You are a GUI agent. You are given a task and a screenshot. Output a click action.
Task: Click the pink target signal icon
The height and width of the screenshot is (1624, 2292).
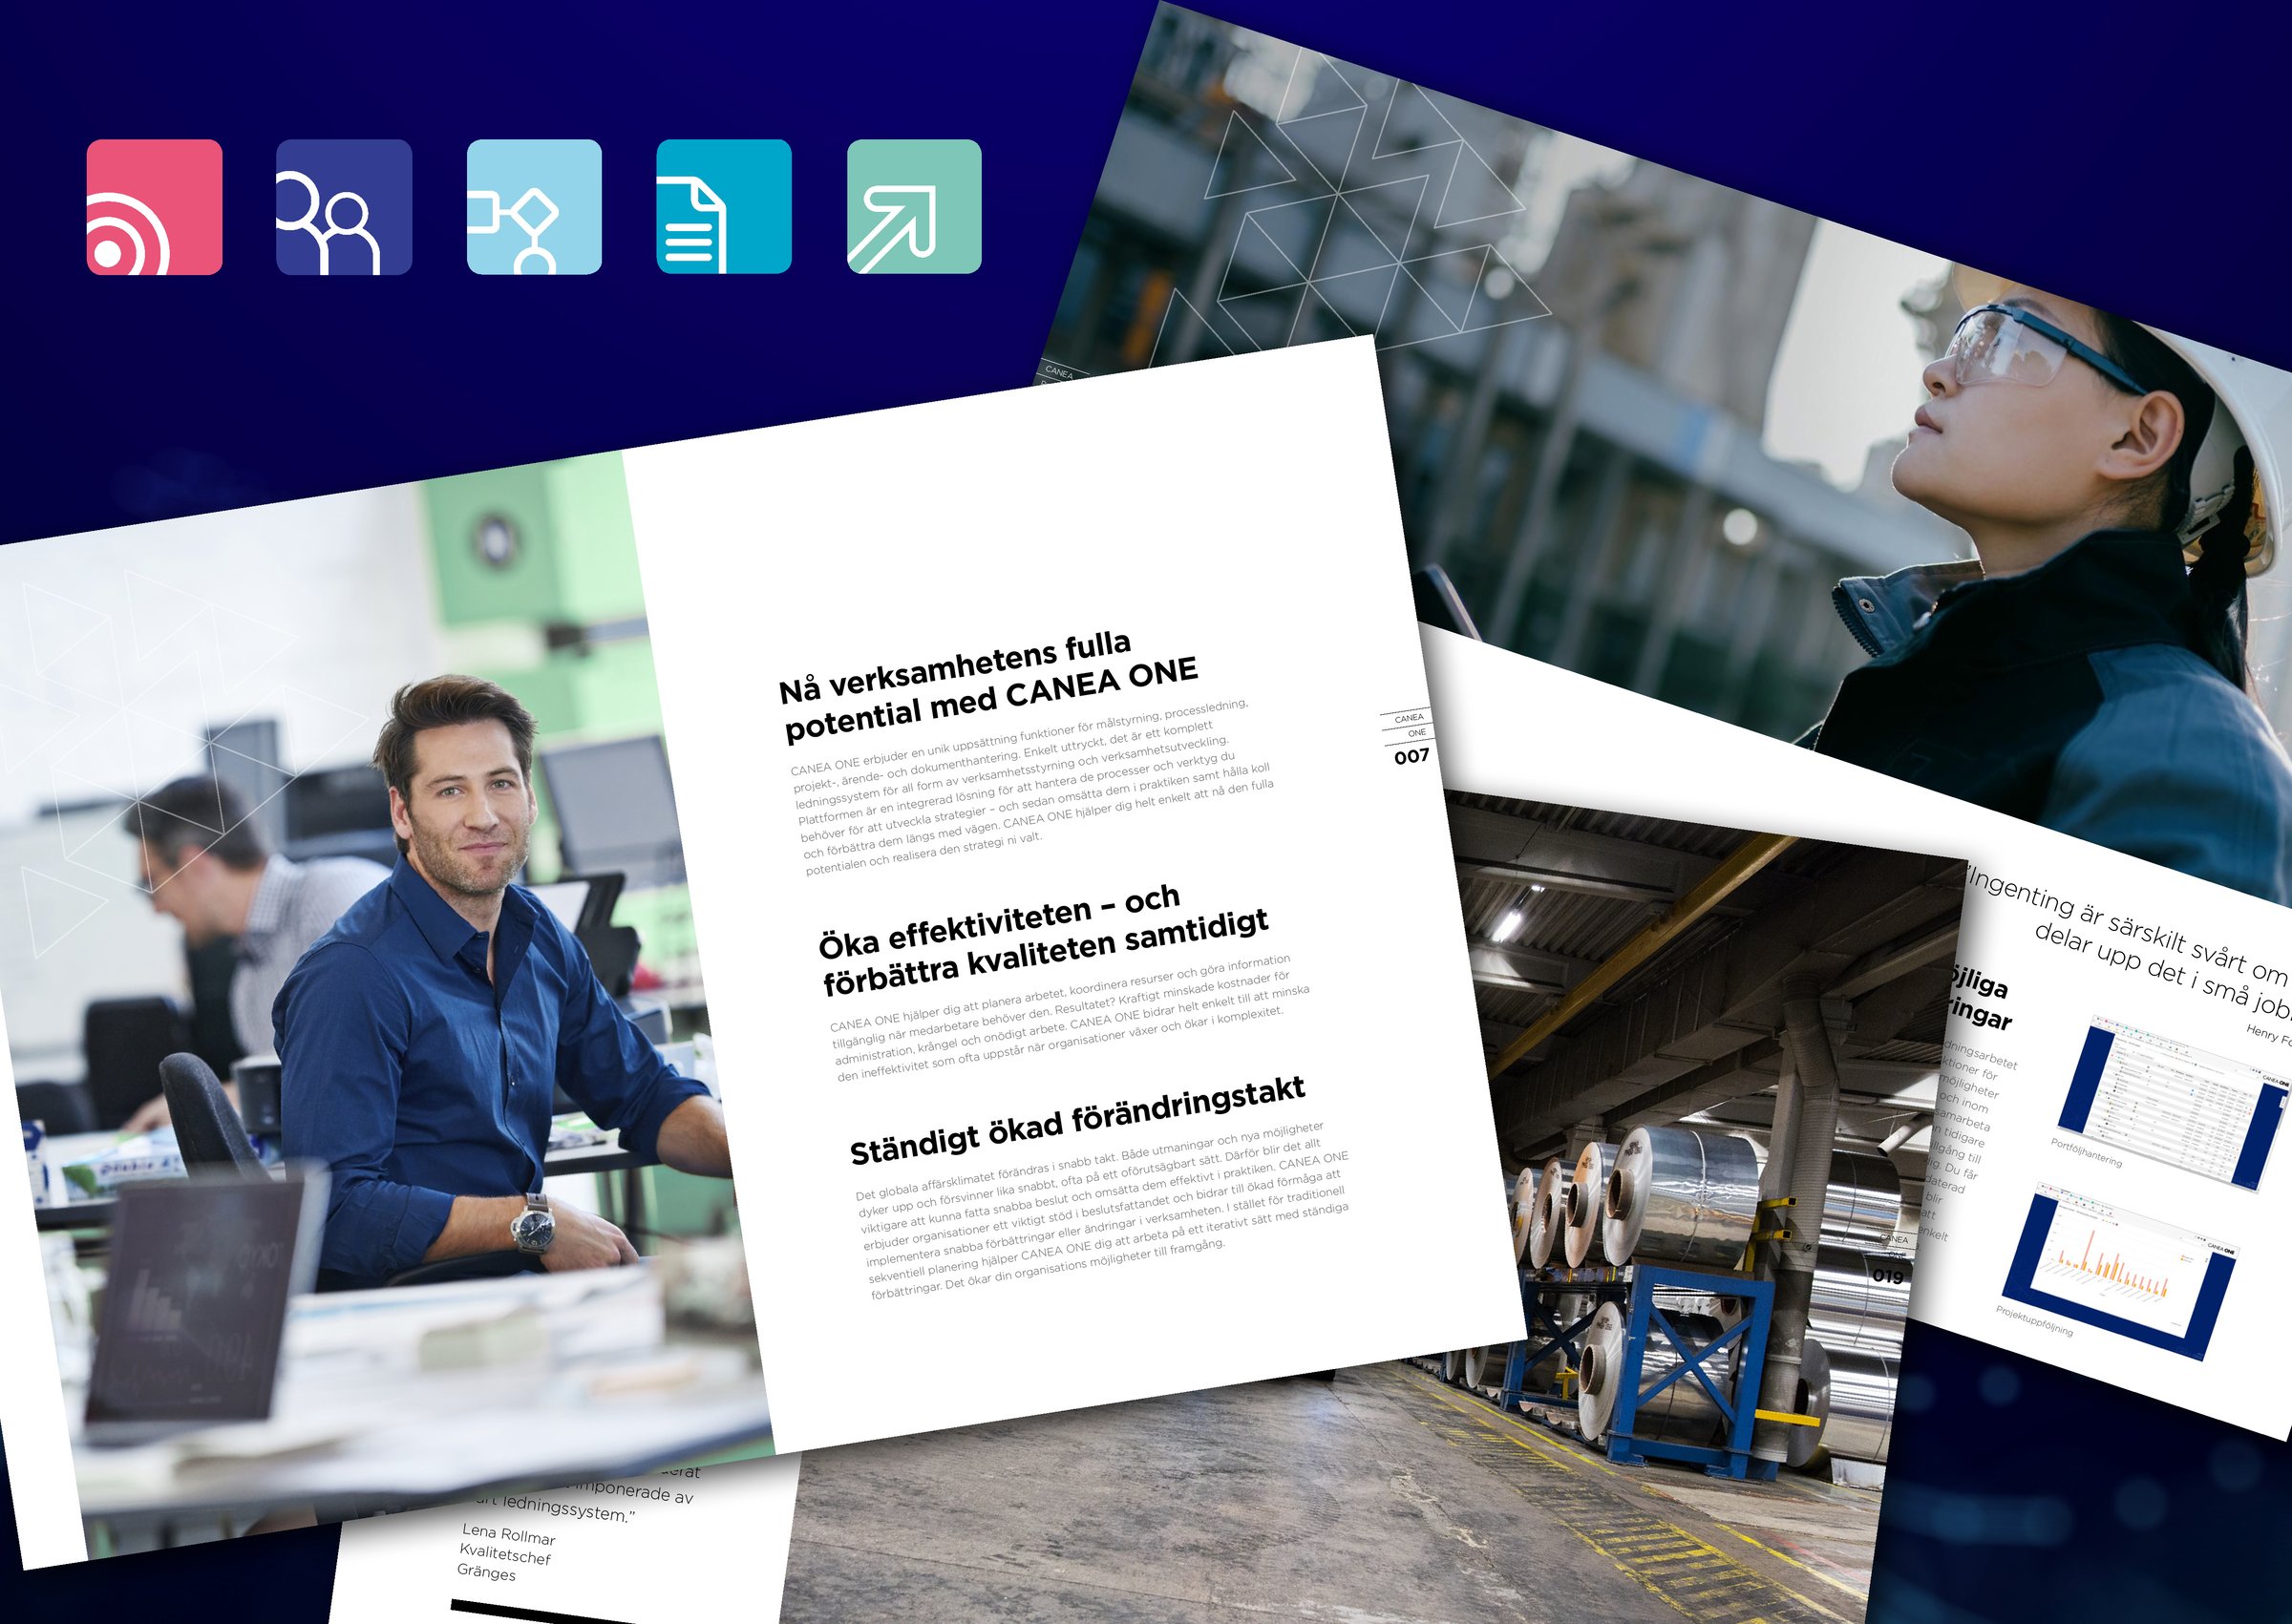[x=154, y=207]
